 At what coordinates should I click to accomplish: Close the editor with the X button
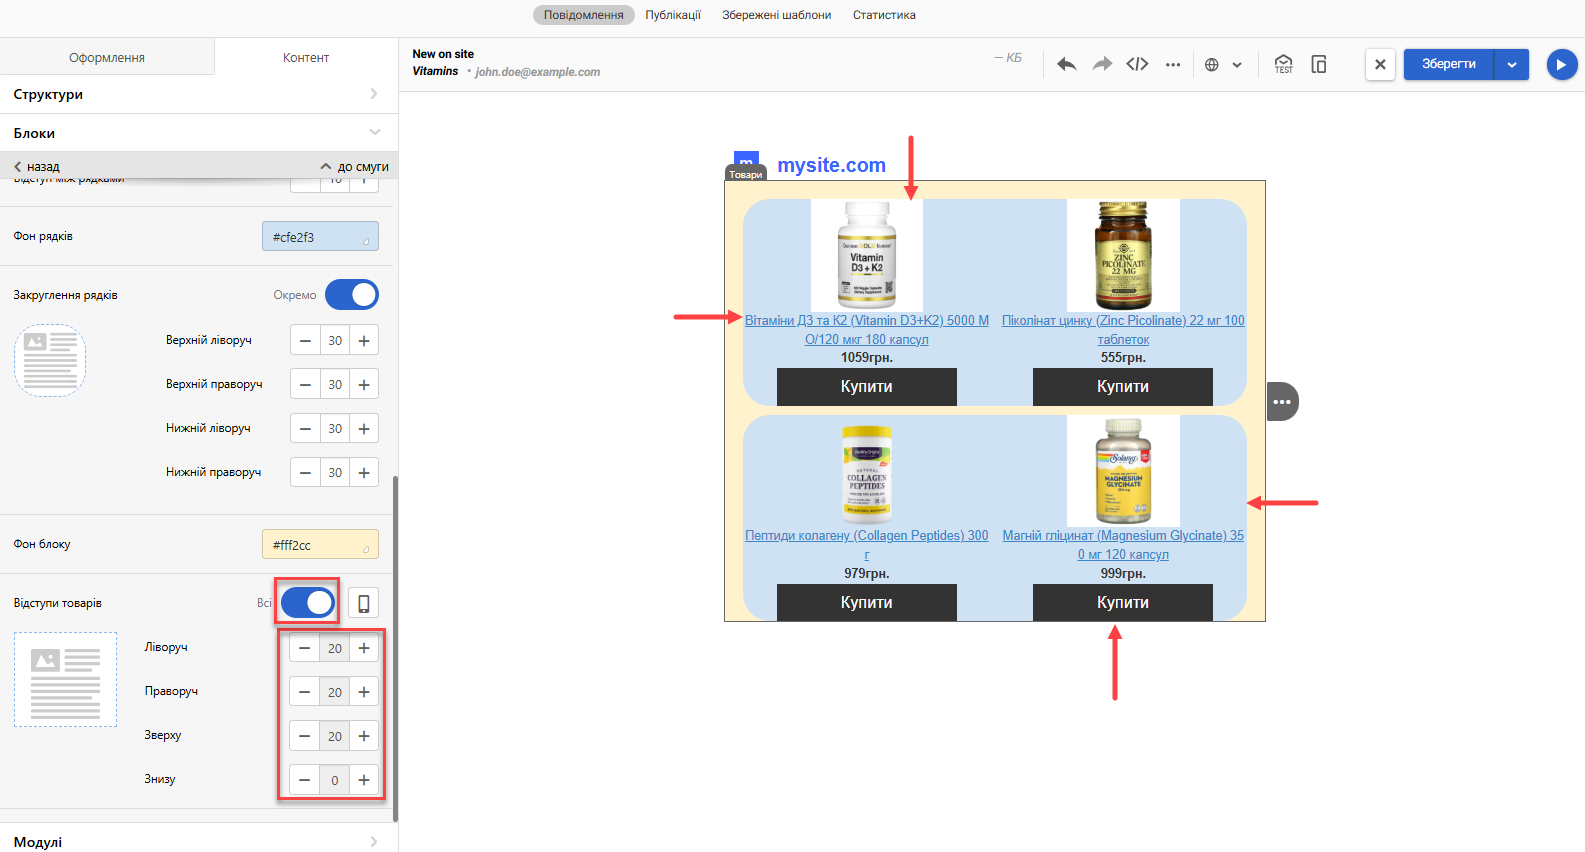(1380, 64)
